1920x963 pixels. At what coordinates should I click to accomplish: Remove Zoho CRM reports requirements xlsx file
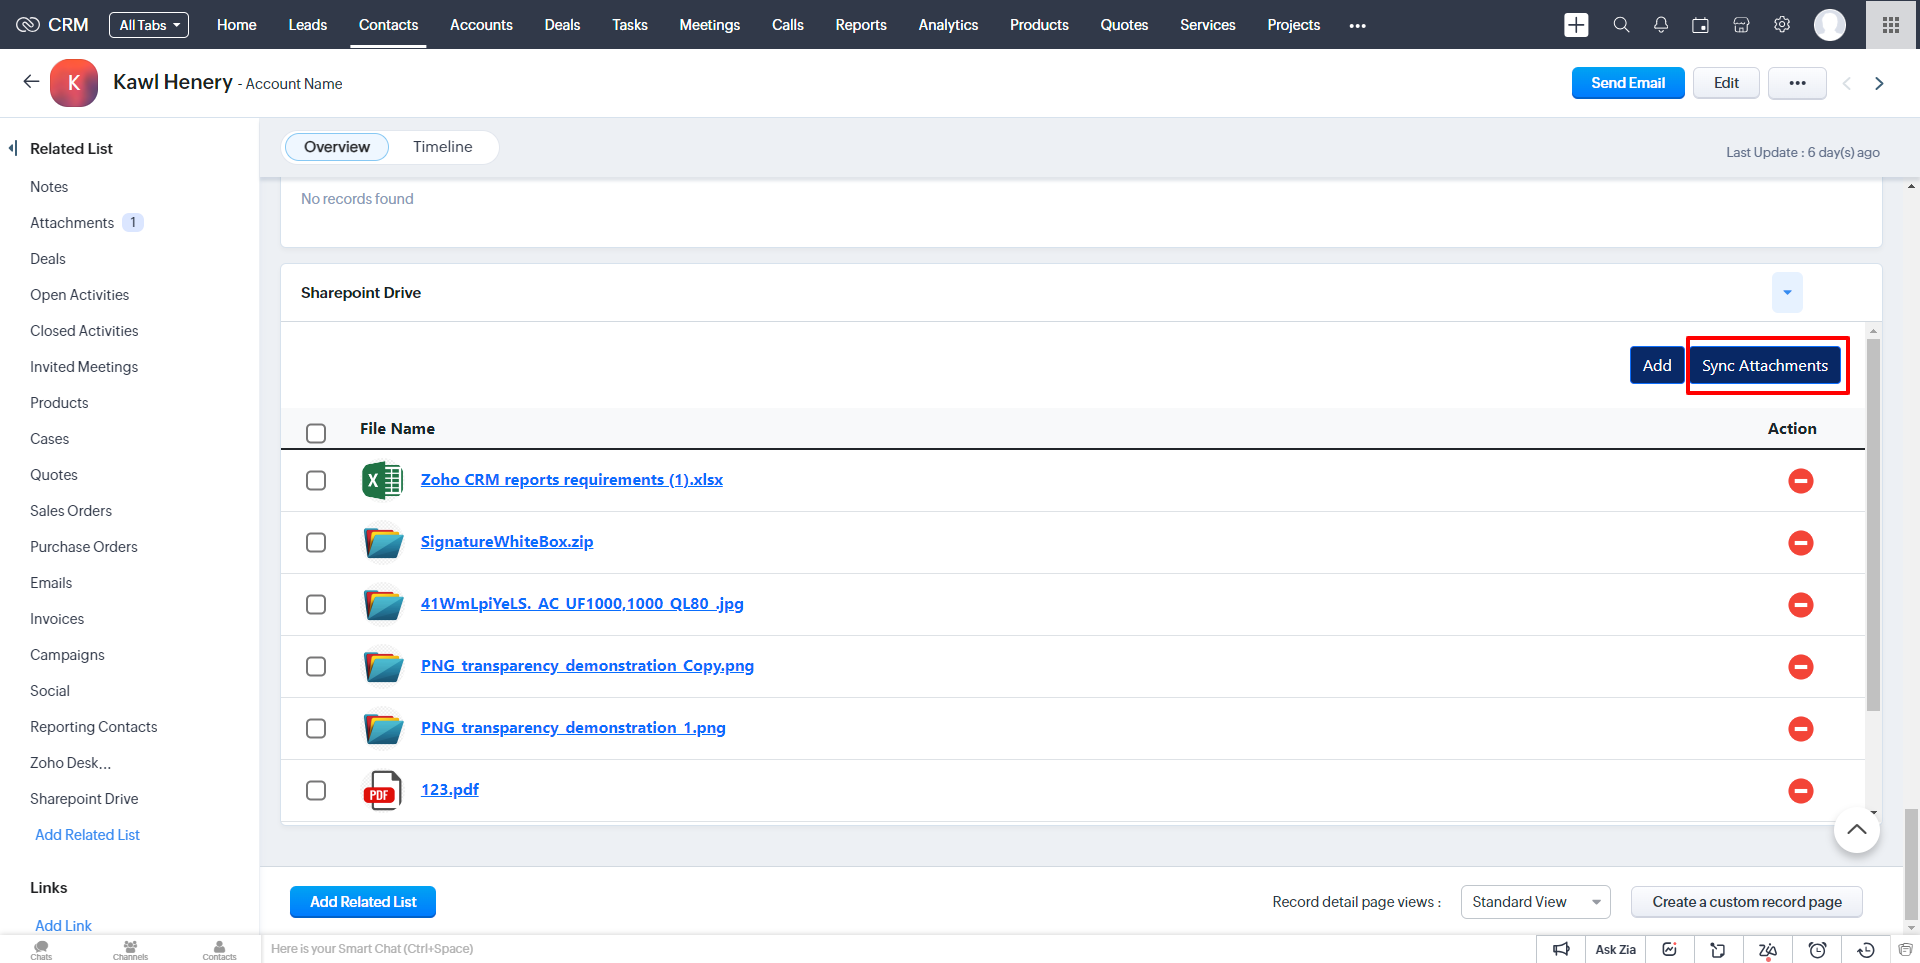(1801, 481)
